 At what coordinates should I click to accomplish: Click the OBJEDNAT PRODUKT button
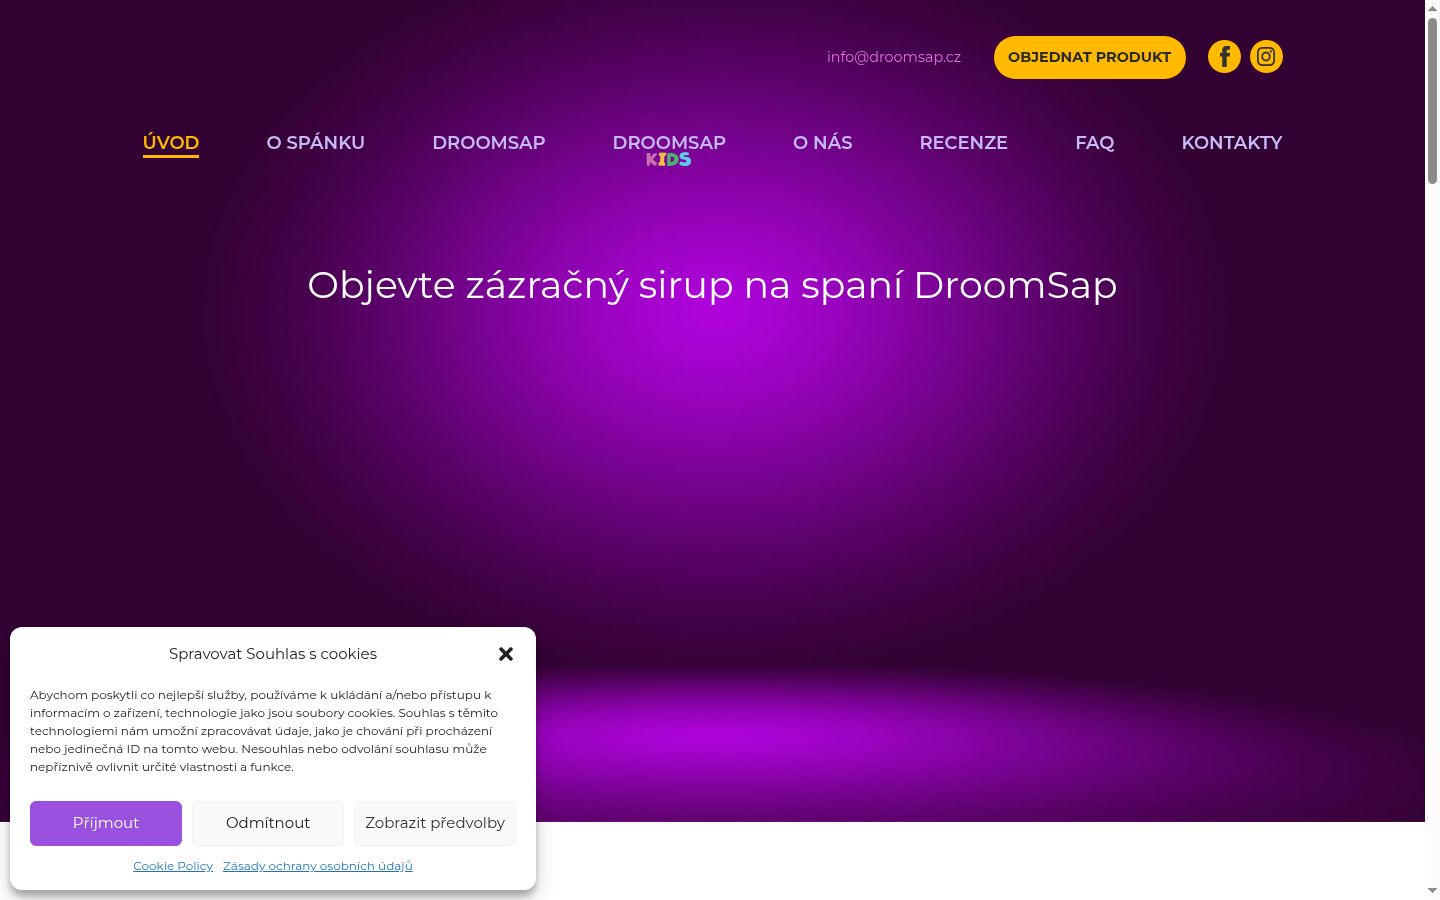(x=1090, y=57)
